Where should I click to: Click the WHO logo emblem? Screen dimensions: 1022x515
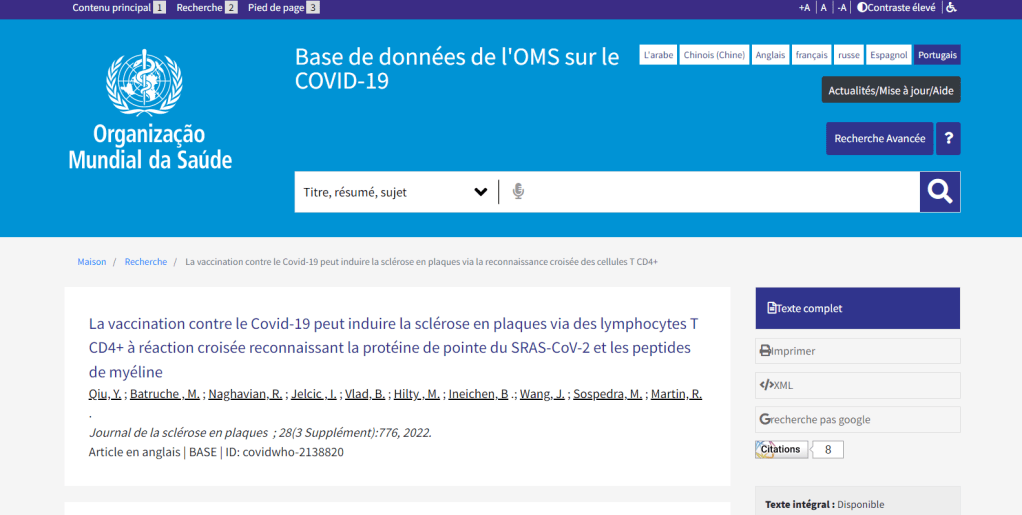pyautogui.click(x=145, y=83)
